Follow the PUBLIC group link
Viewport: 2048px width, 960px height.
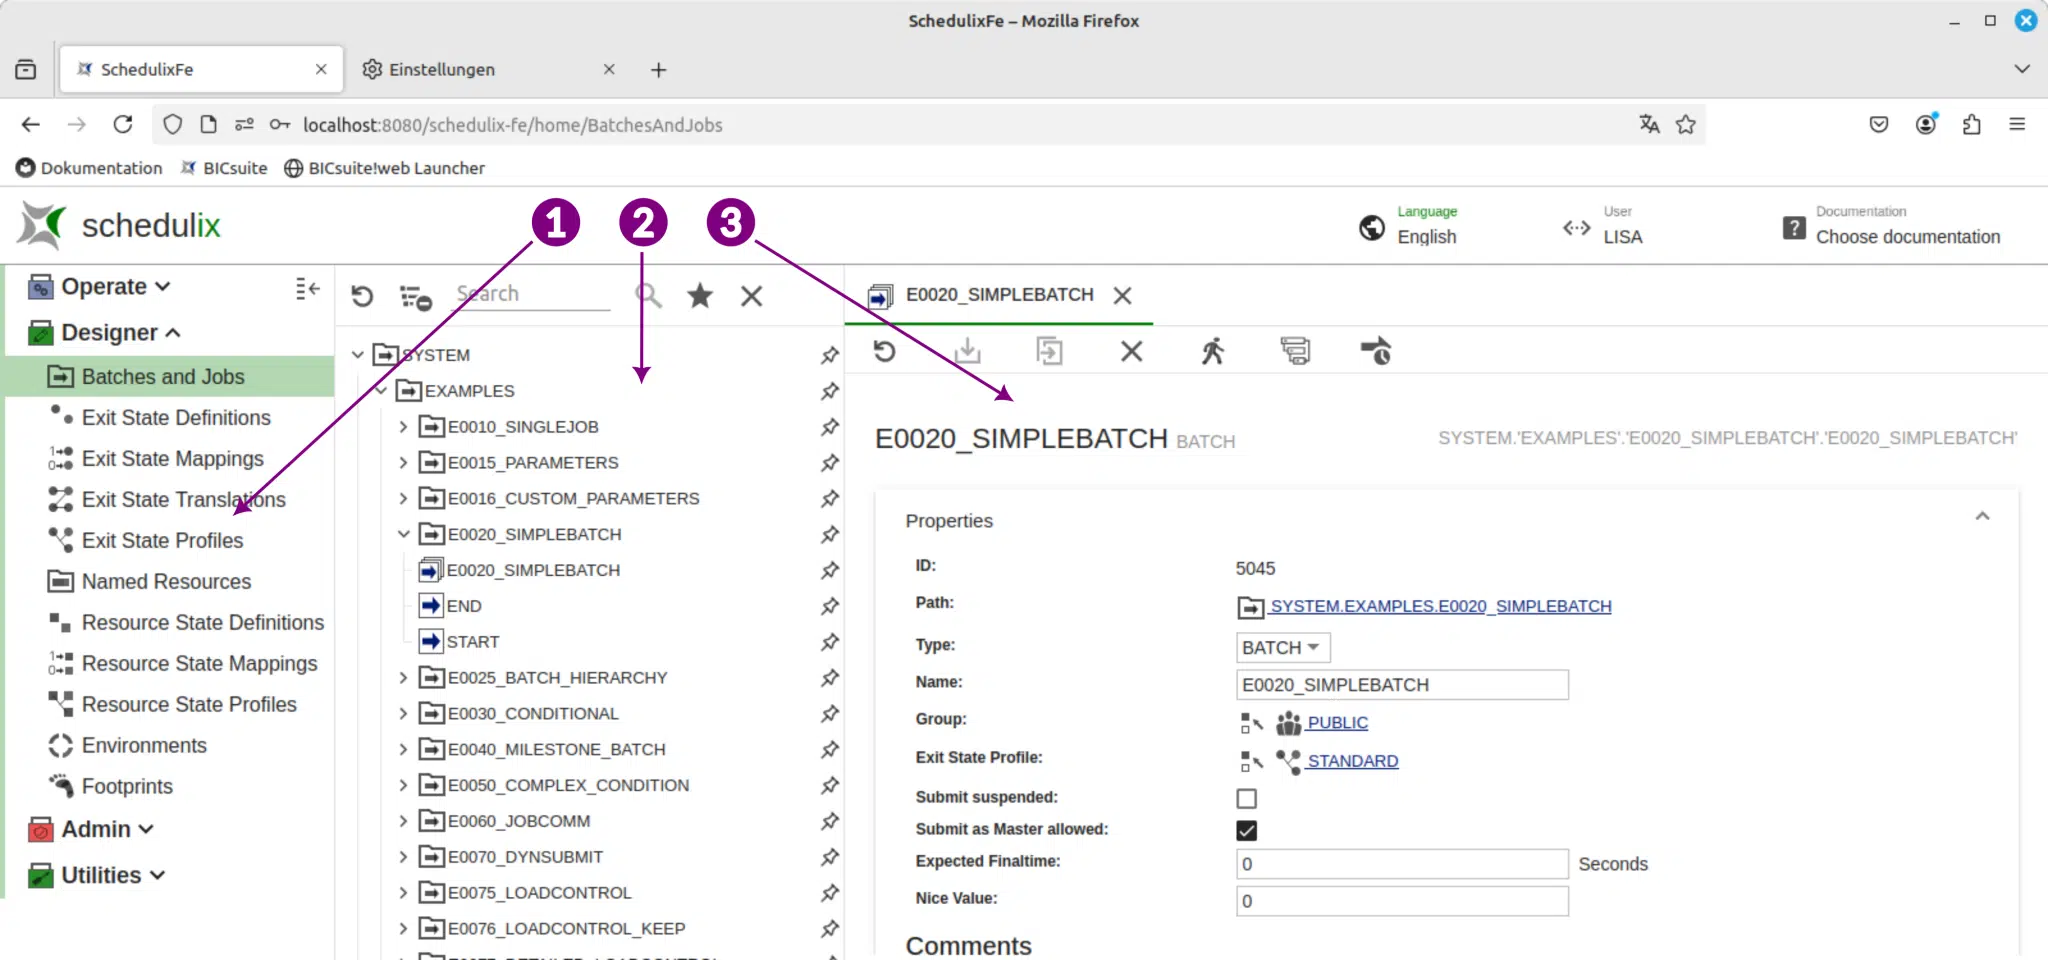1337,723
